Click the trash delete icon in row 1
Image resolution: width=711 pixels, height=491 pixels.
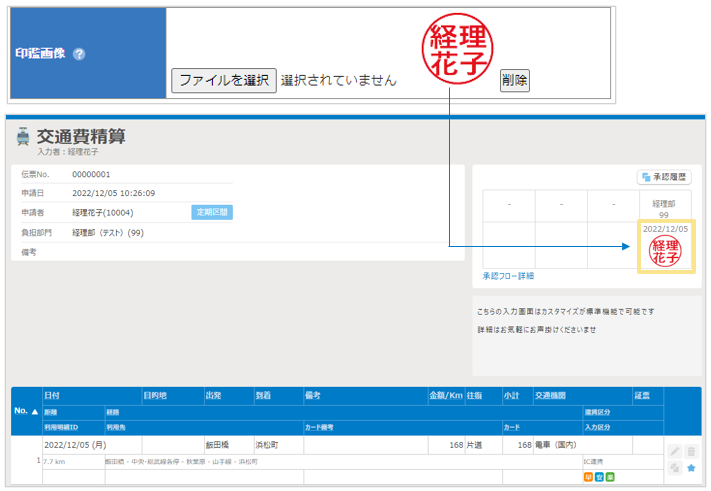point(690,453)
